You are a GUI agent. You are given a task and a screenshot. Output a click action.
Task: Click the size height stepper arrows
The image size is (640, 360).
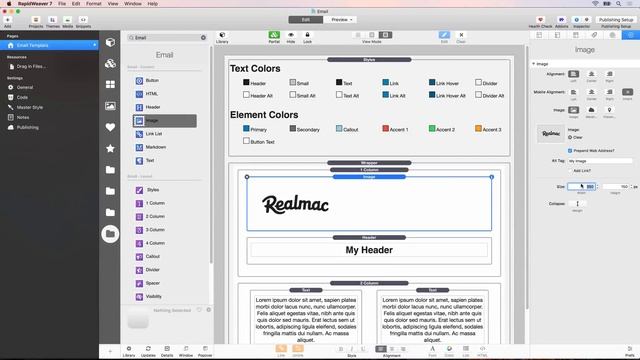(x=631, y=187)
